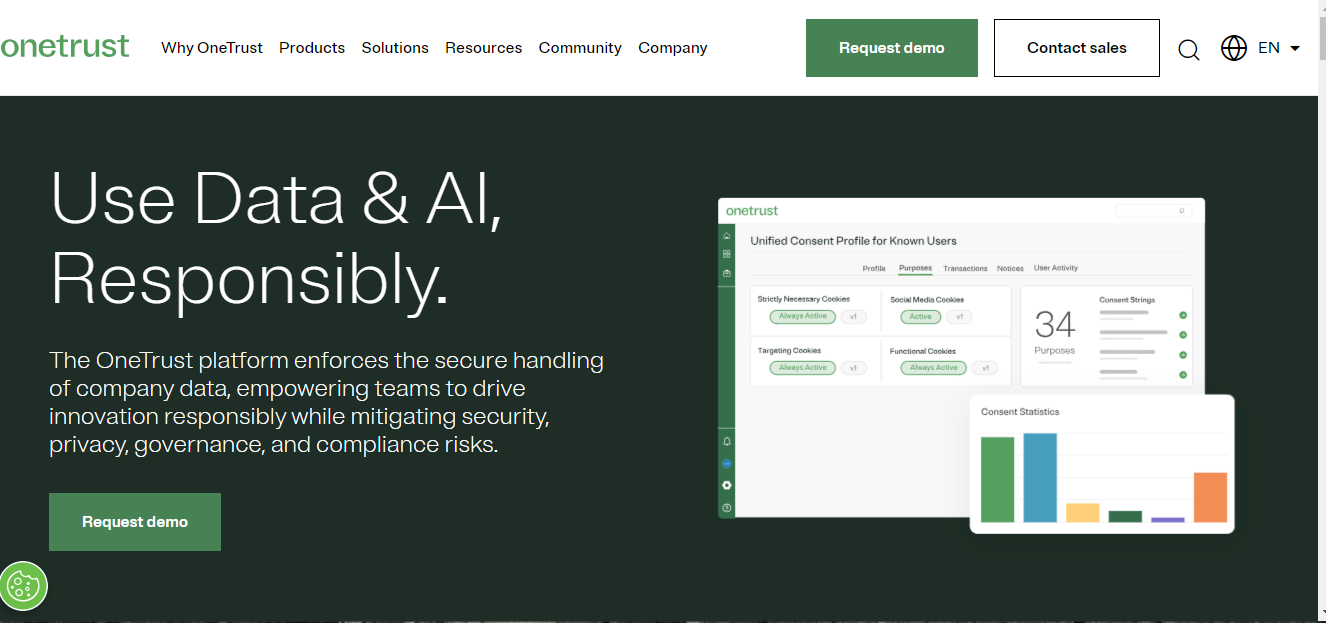
Task: Click the OneTrust logo in the header
Action: coord(65,46)
